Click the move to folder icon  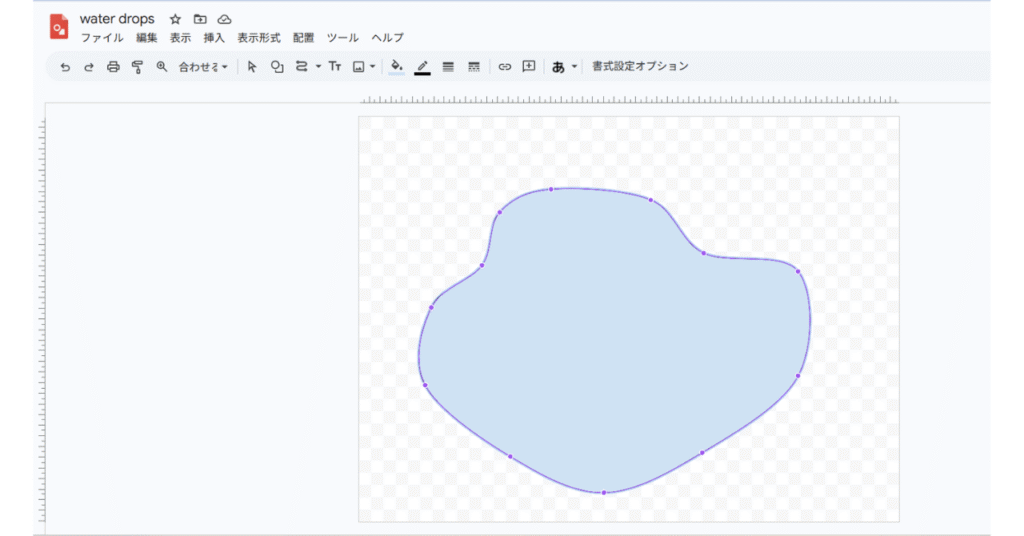click(200, 20)
